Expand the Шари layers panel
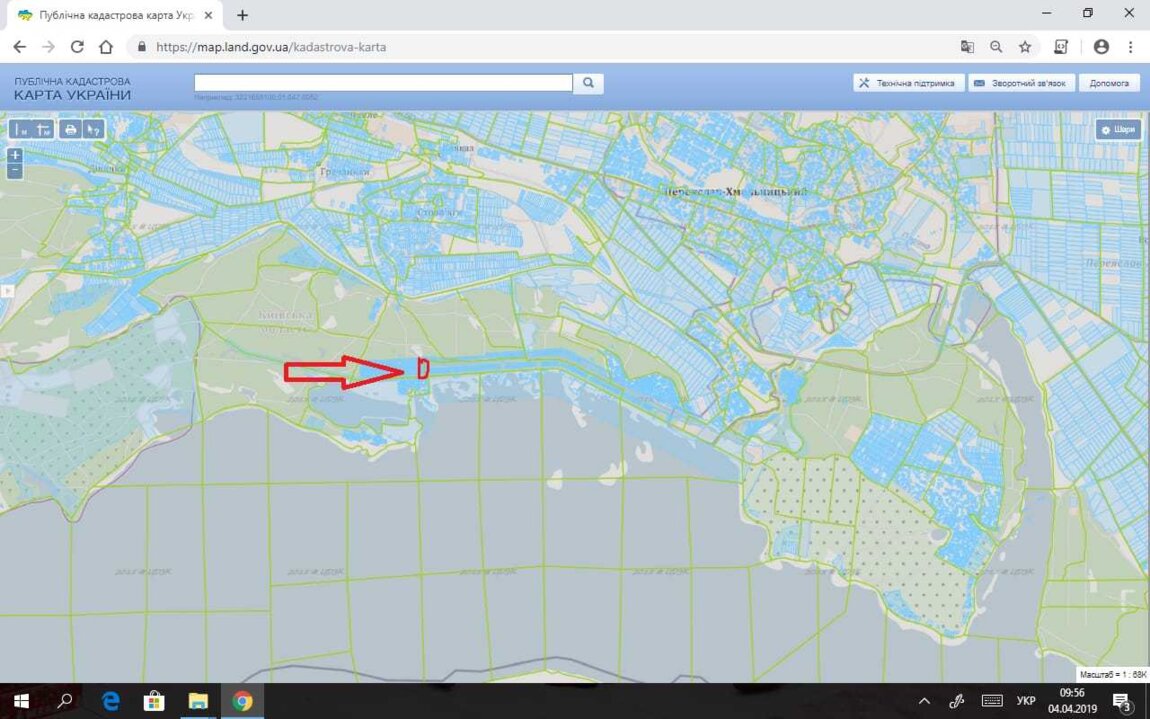 point(1117,129)
